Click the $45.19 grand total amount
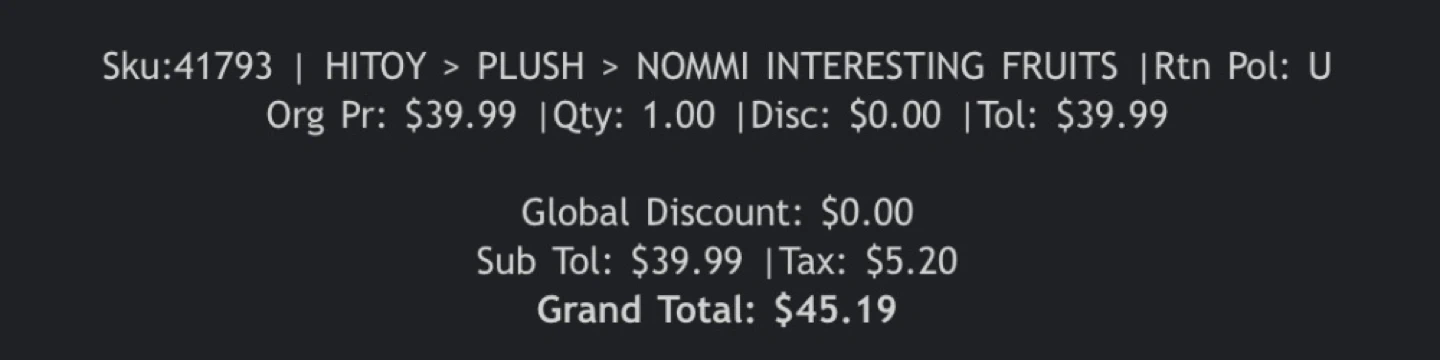1440x360 pixels. point(836,309)
